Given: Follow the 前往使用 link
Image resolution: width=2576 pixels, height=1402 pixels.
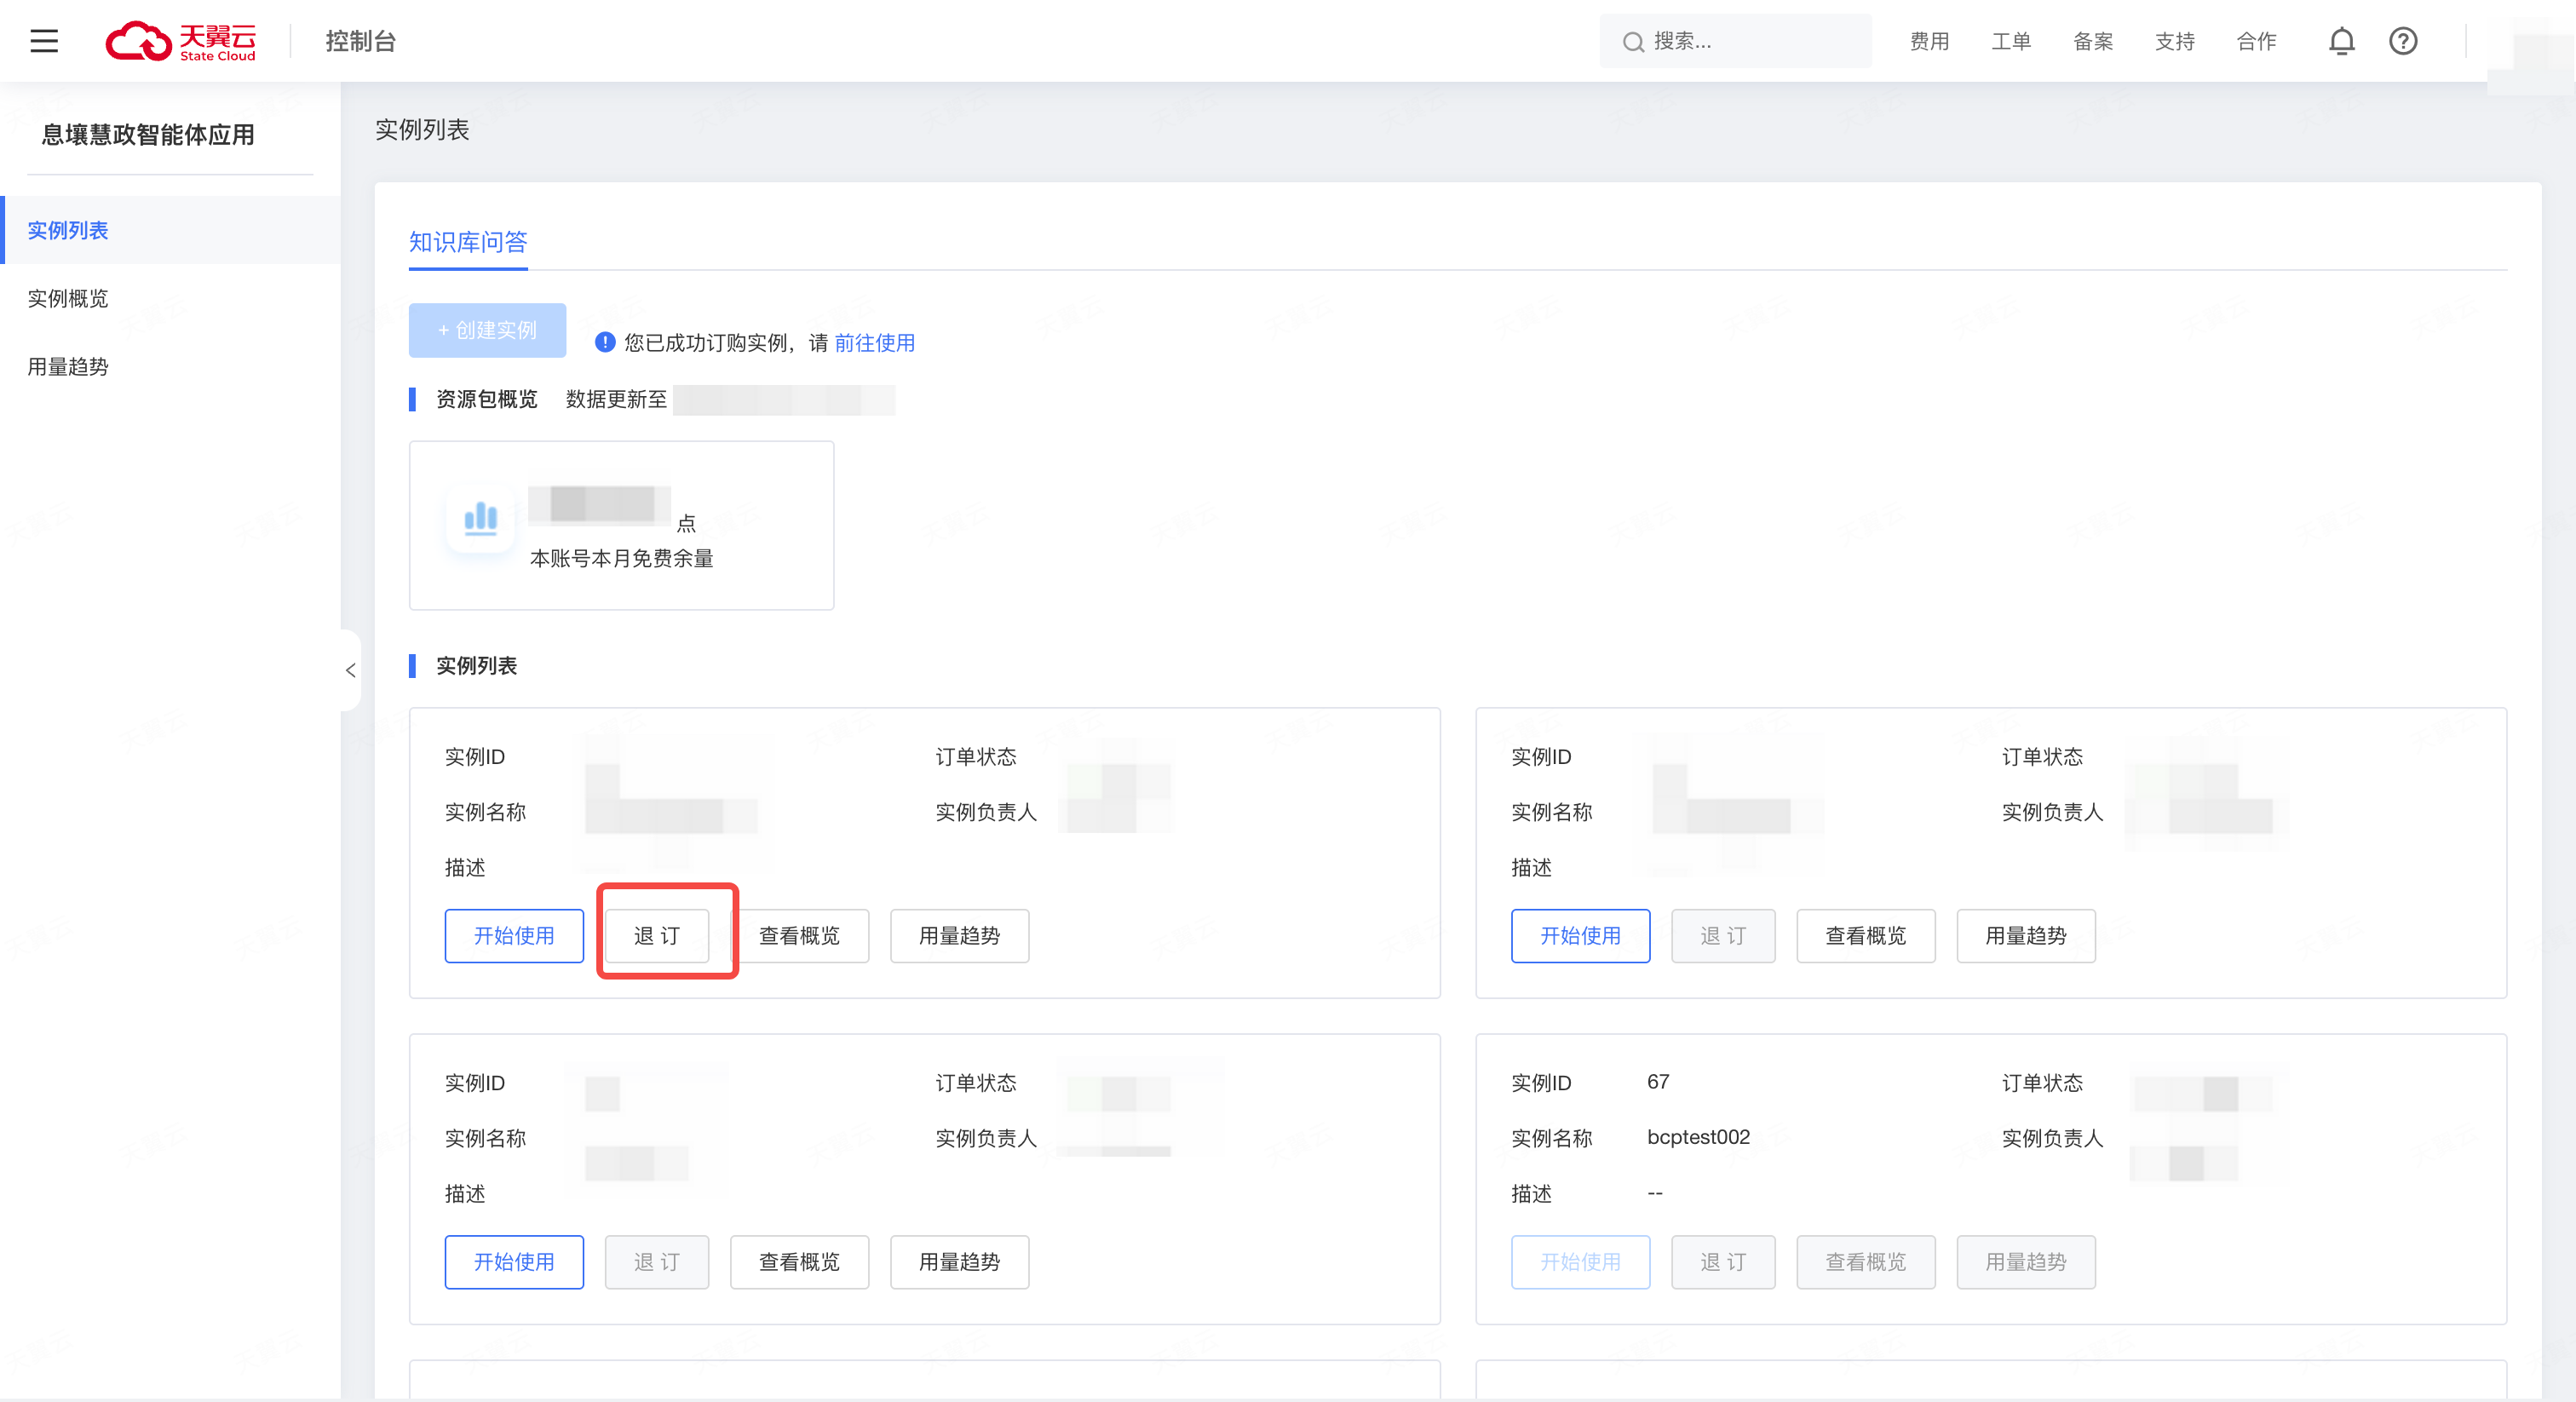Looking at the screenshot, I should [875, 343].
